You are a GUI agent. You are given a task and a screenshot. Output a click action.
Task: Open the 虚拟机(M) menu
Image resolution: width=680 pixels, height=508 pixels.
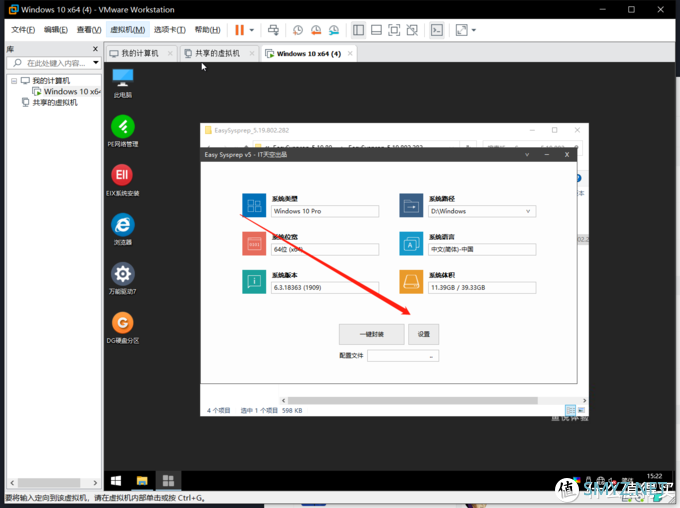(128, 29)
